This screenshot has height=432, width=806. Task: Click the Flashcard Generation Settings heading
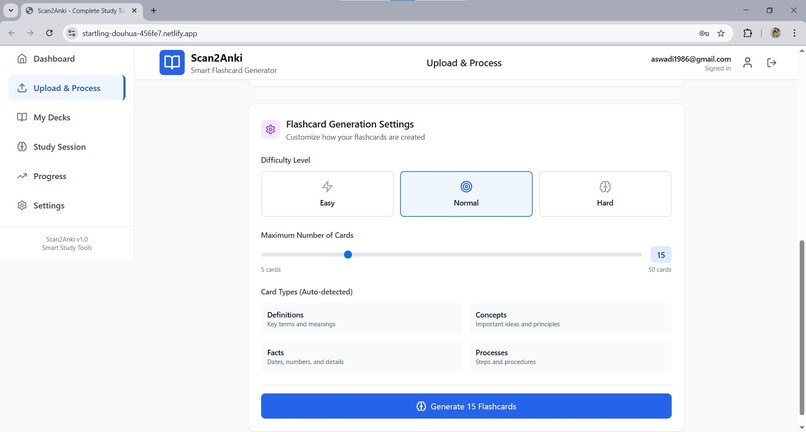tap(350, 124)
